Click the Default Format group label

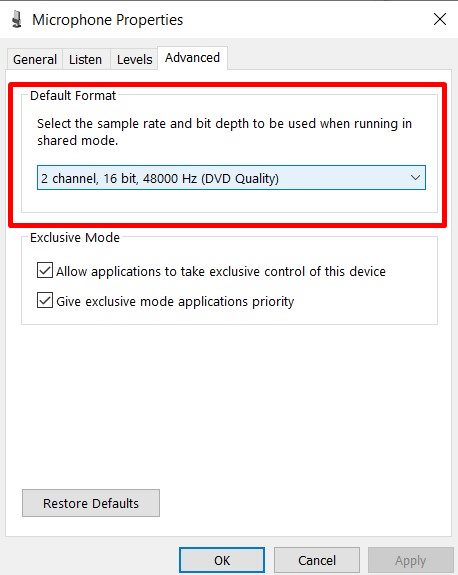coord(73,96)
